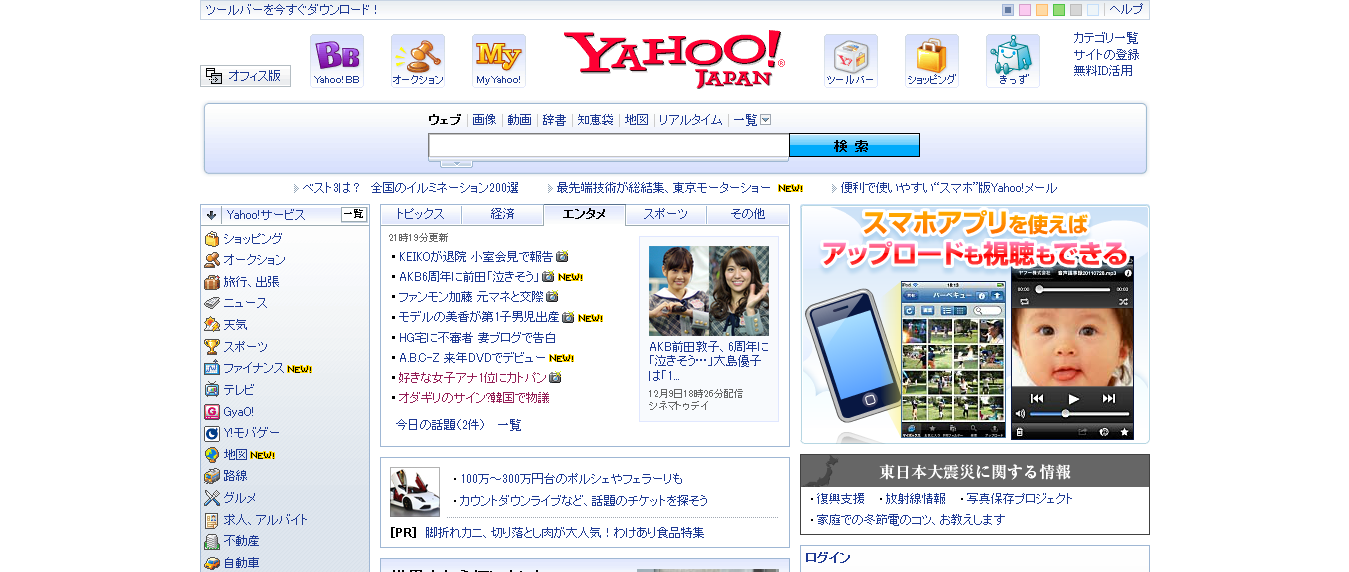1349x572 pixels.
Task: Click the 旅行、出張 sidebar icon
Action: (x=212, y=282)
